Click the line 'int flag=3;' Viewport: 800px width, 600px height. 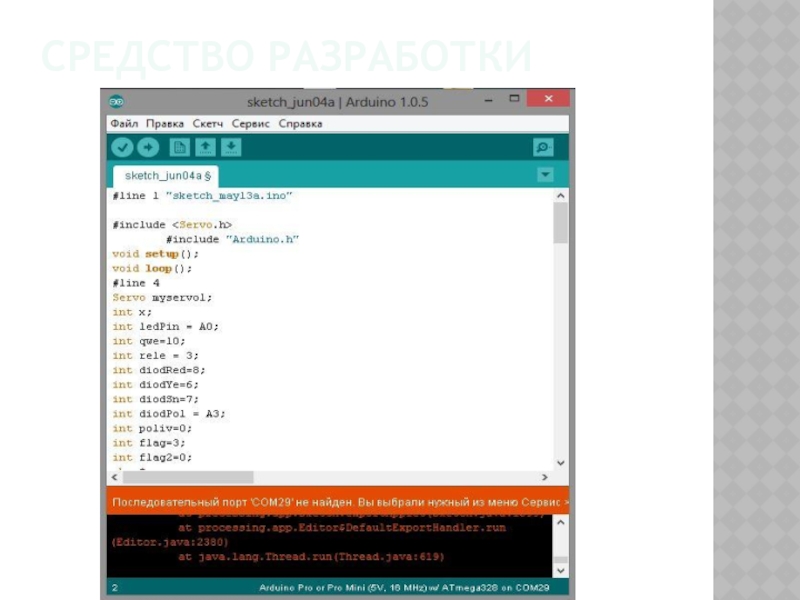(x=148, y=443)
